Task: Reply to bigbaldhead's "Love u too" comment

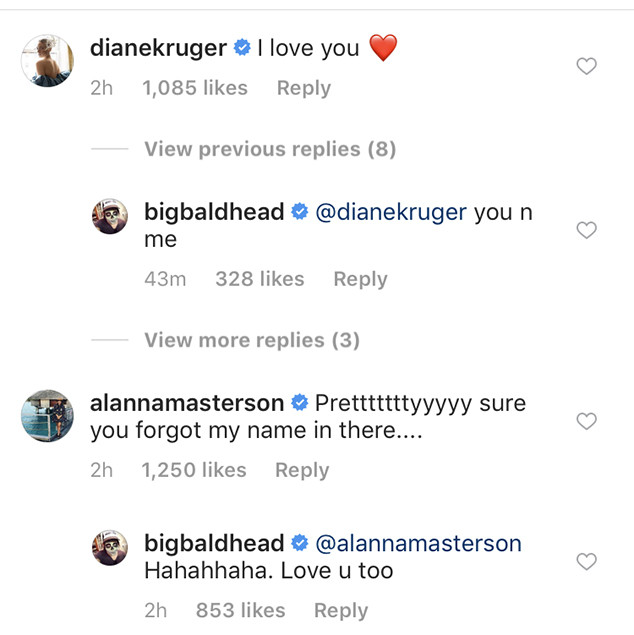Action: pyautogui.click(x=341, y=610)
